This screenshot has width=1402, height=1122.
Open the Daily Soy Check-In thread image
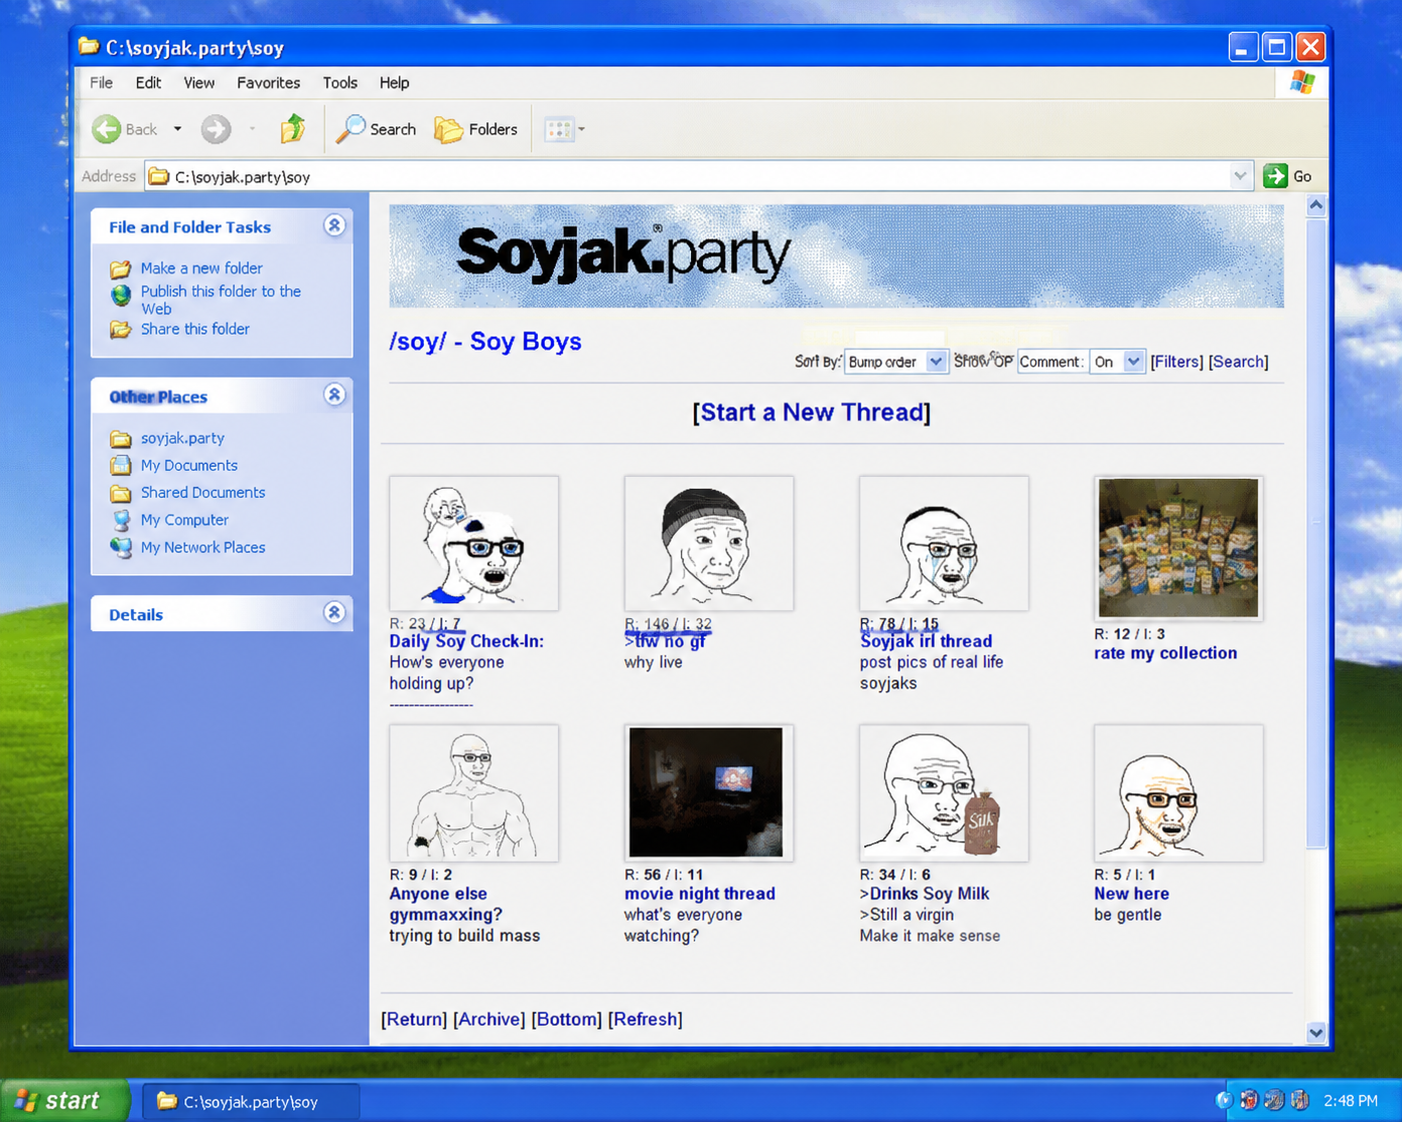[x=474, y=543]
